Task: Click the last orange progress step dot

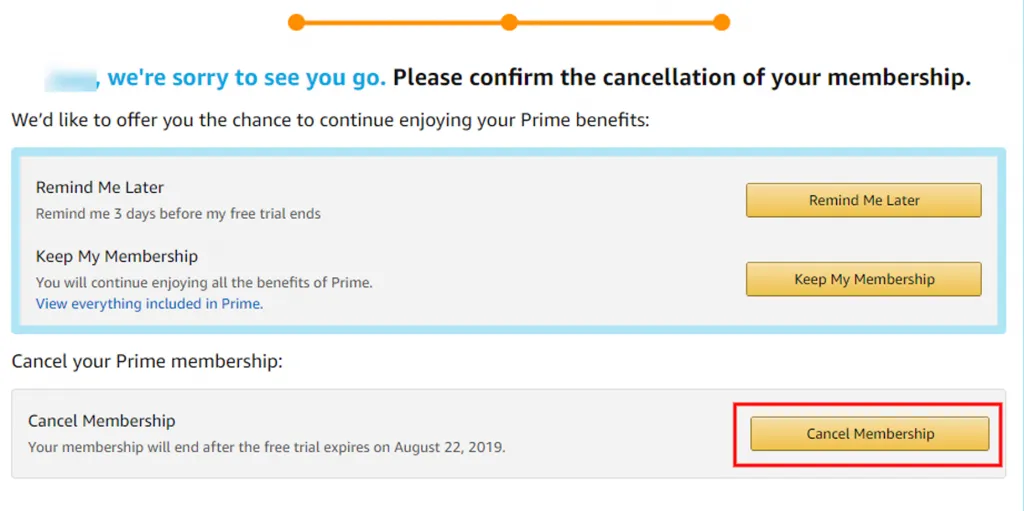Action: tap(721, 22)
